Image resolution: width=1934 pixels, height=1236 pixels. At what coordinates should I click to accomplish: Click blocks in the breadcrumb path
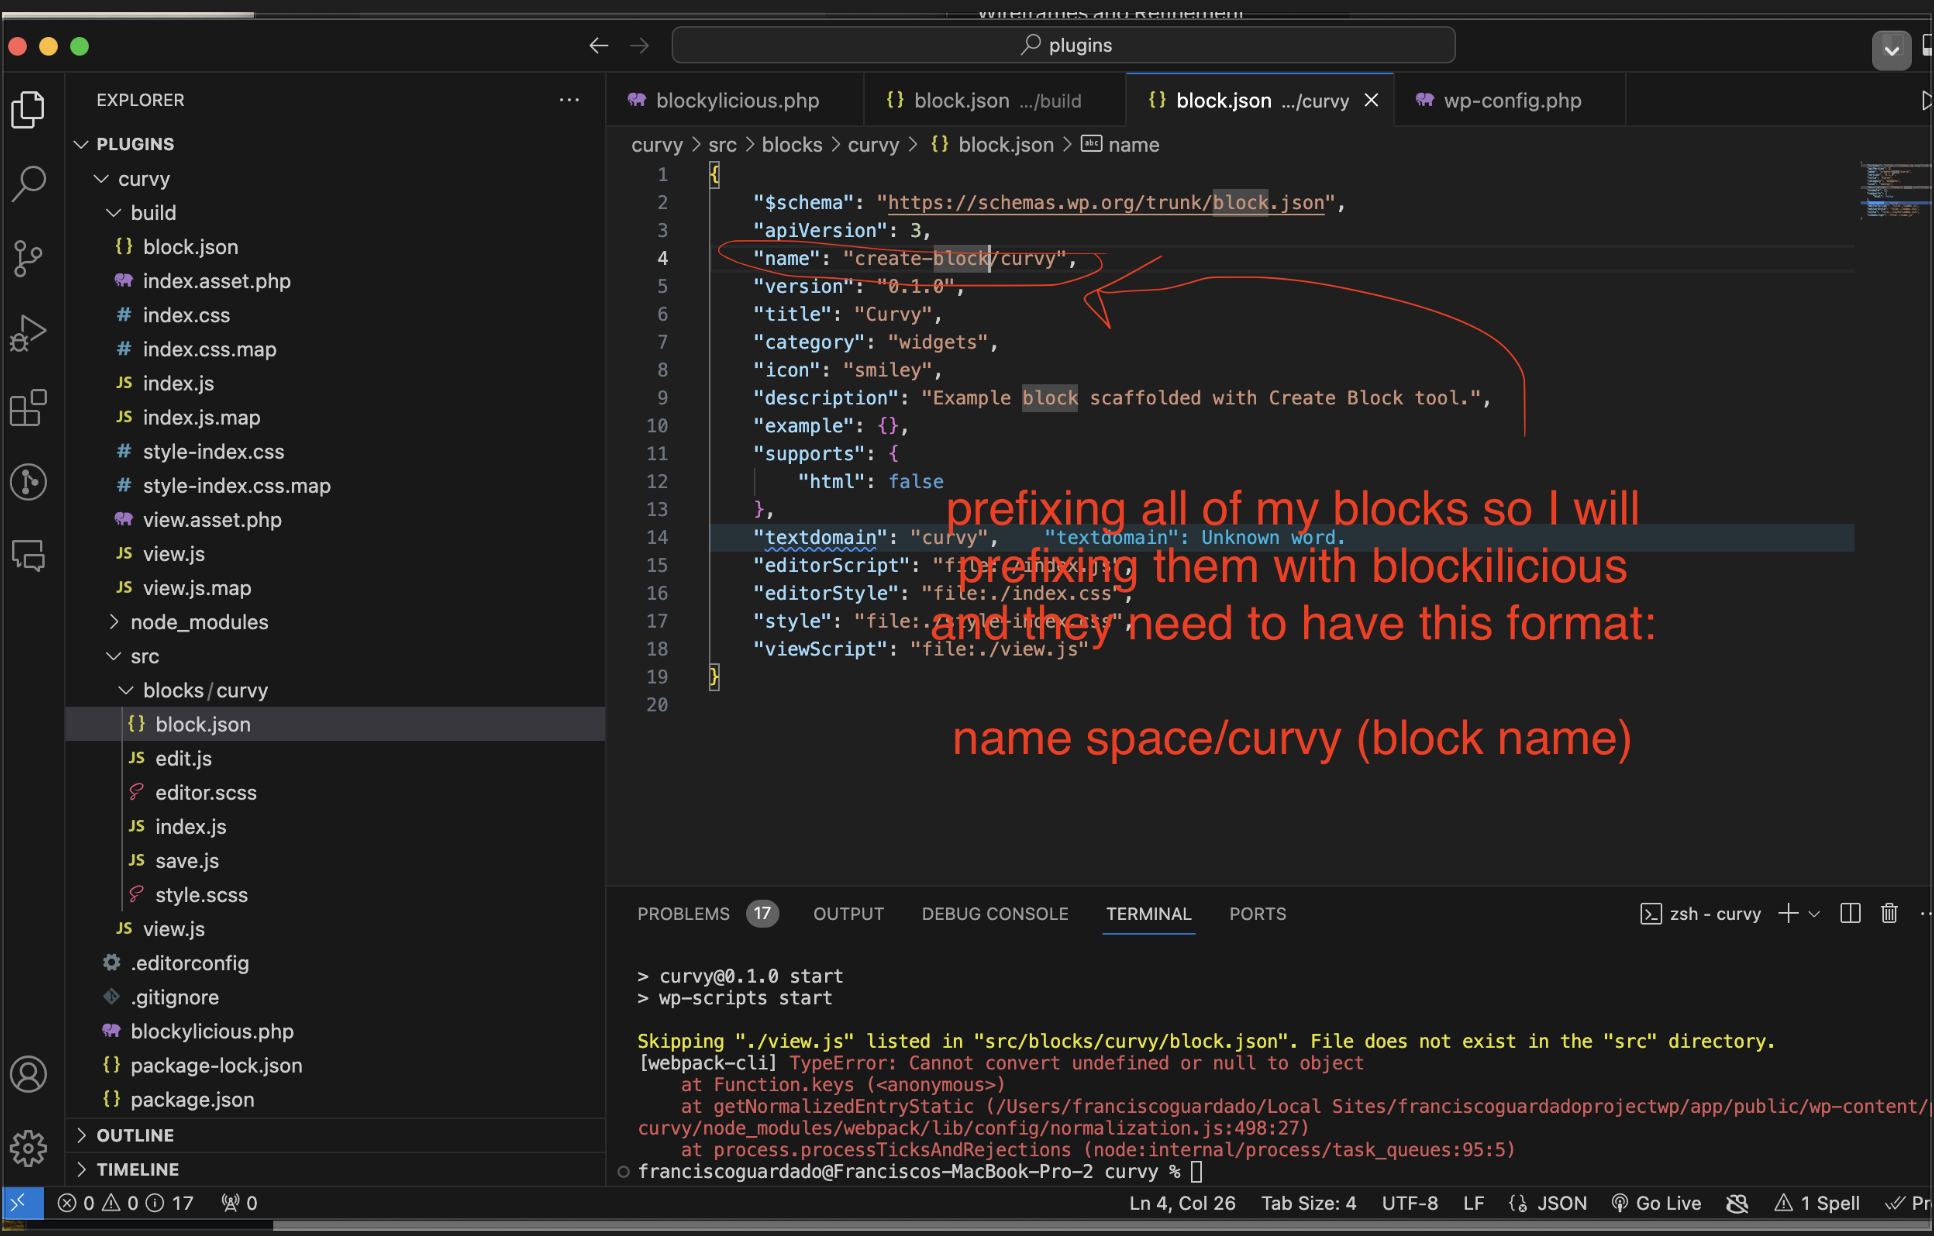click(792, 145)
